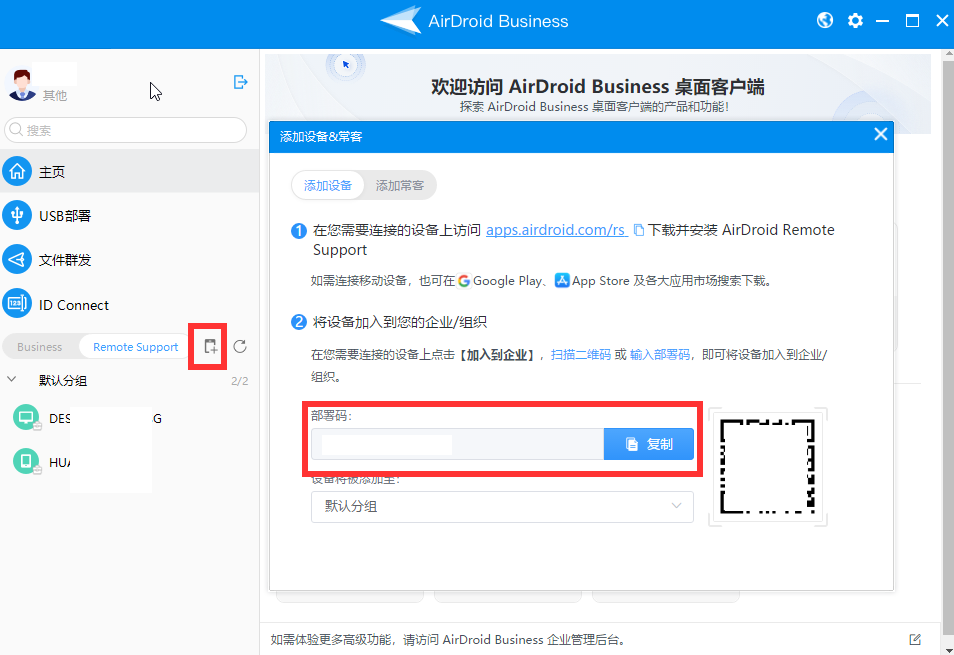Open 文件群发 in sidebar
The height and width of the screenshot is (655, 954).
click(x=130, y=260)
